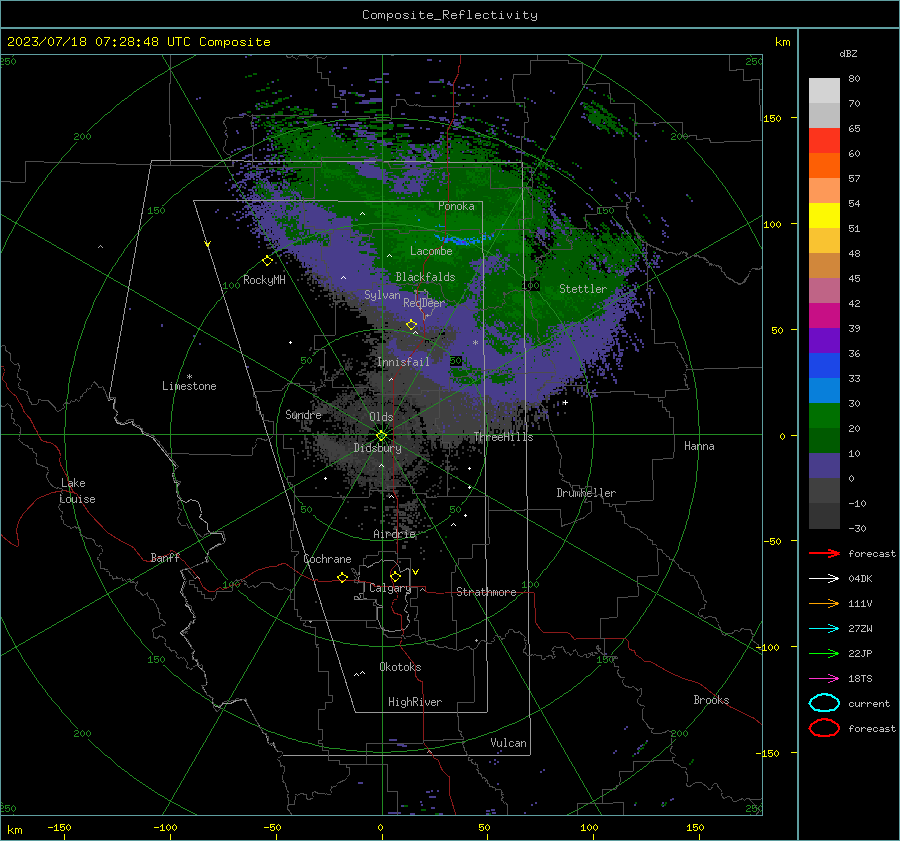
Task: Click the Innisfail label
Action: click(403, 362)
